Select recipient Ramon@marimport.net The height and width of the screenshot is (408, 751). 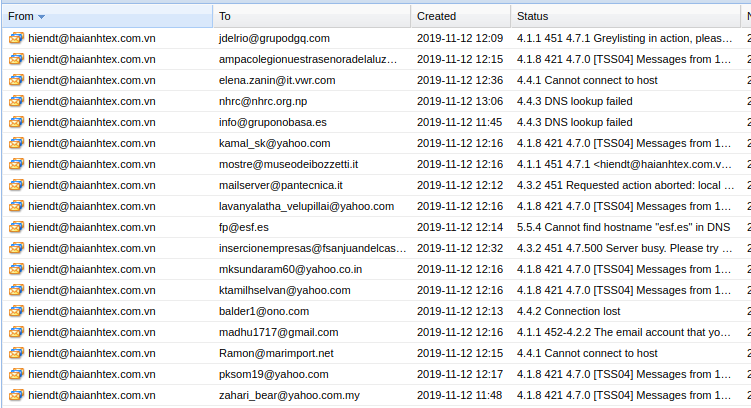pos(276,353)
